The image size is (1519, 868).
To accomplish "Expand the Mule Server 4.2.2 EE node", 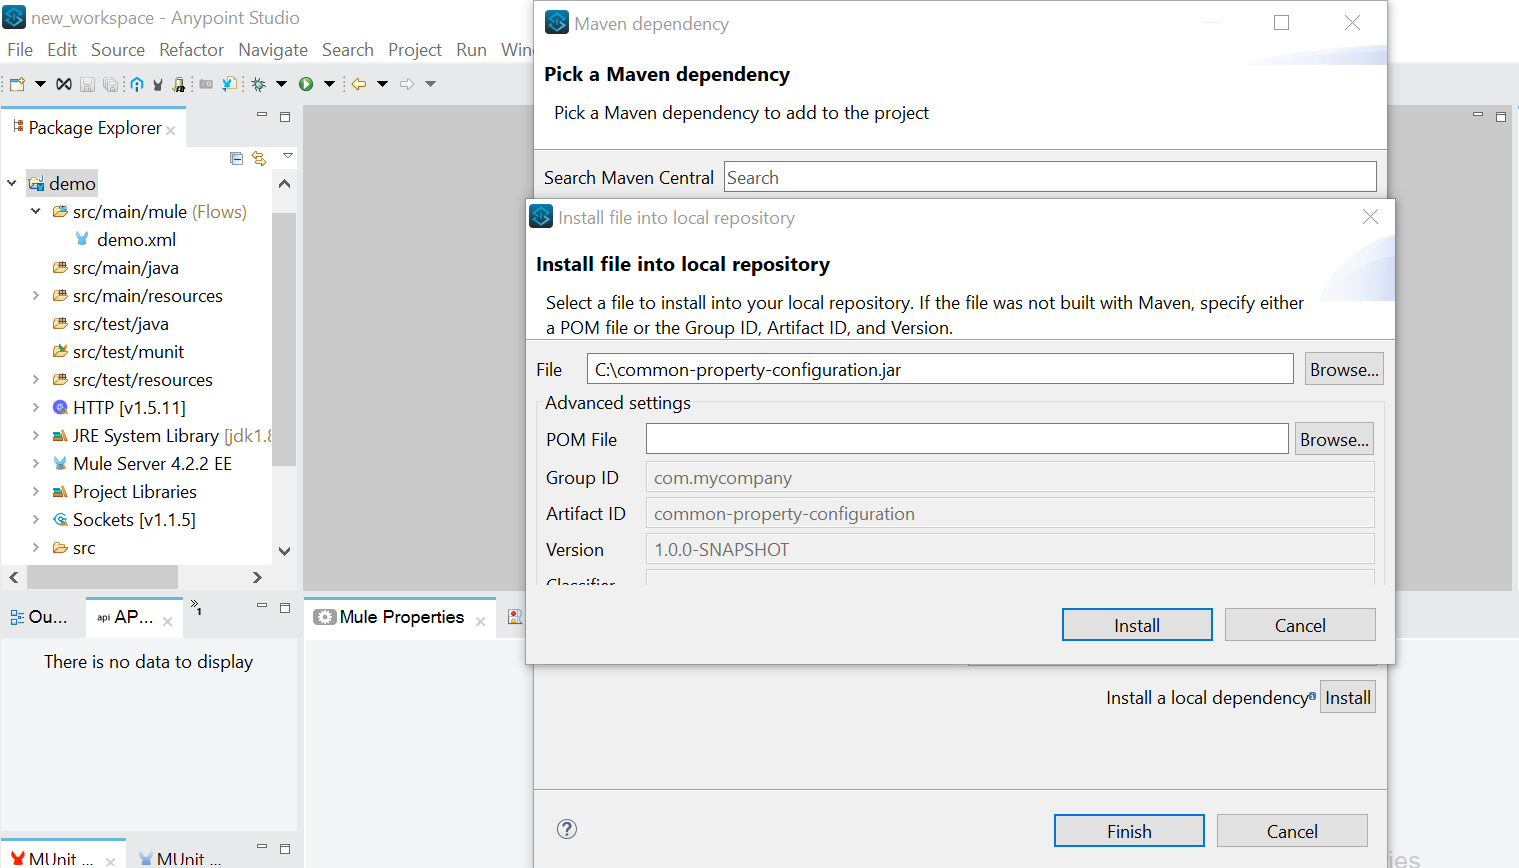I will tap(36, 463).
